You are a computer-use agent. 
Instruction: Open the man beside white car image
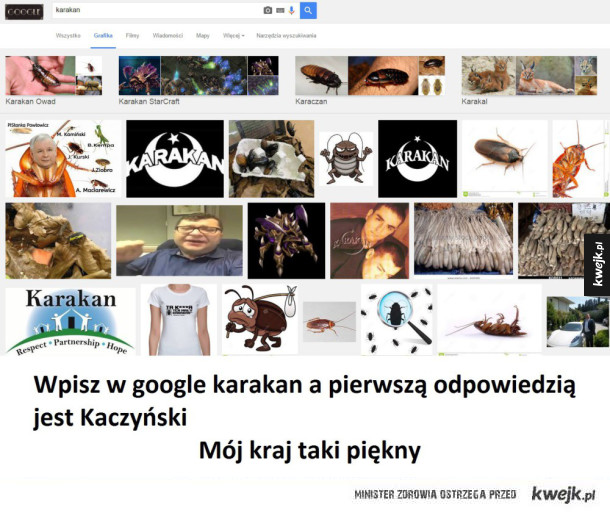[x=578, y=322]
